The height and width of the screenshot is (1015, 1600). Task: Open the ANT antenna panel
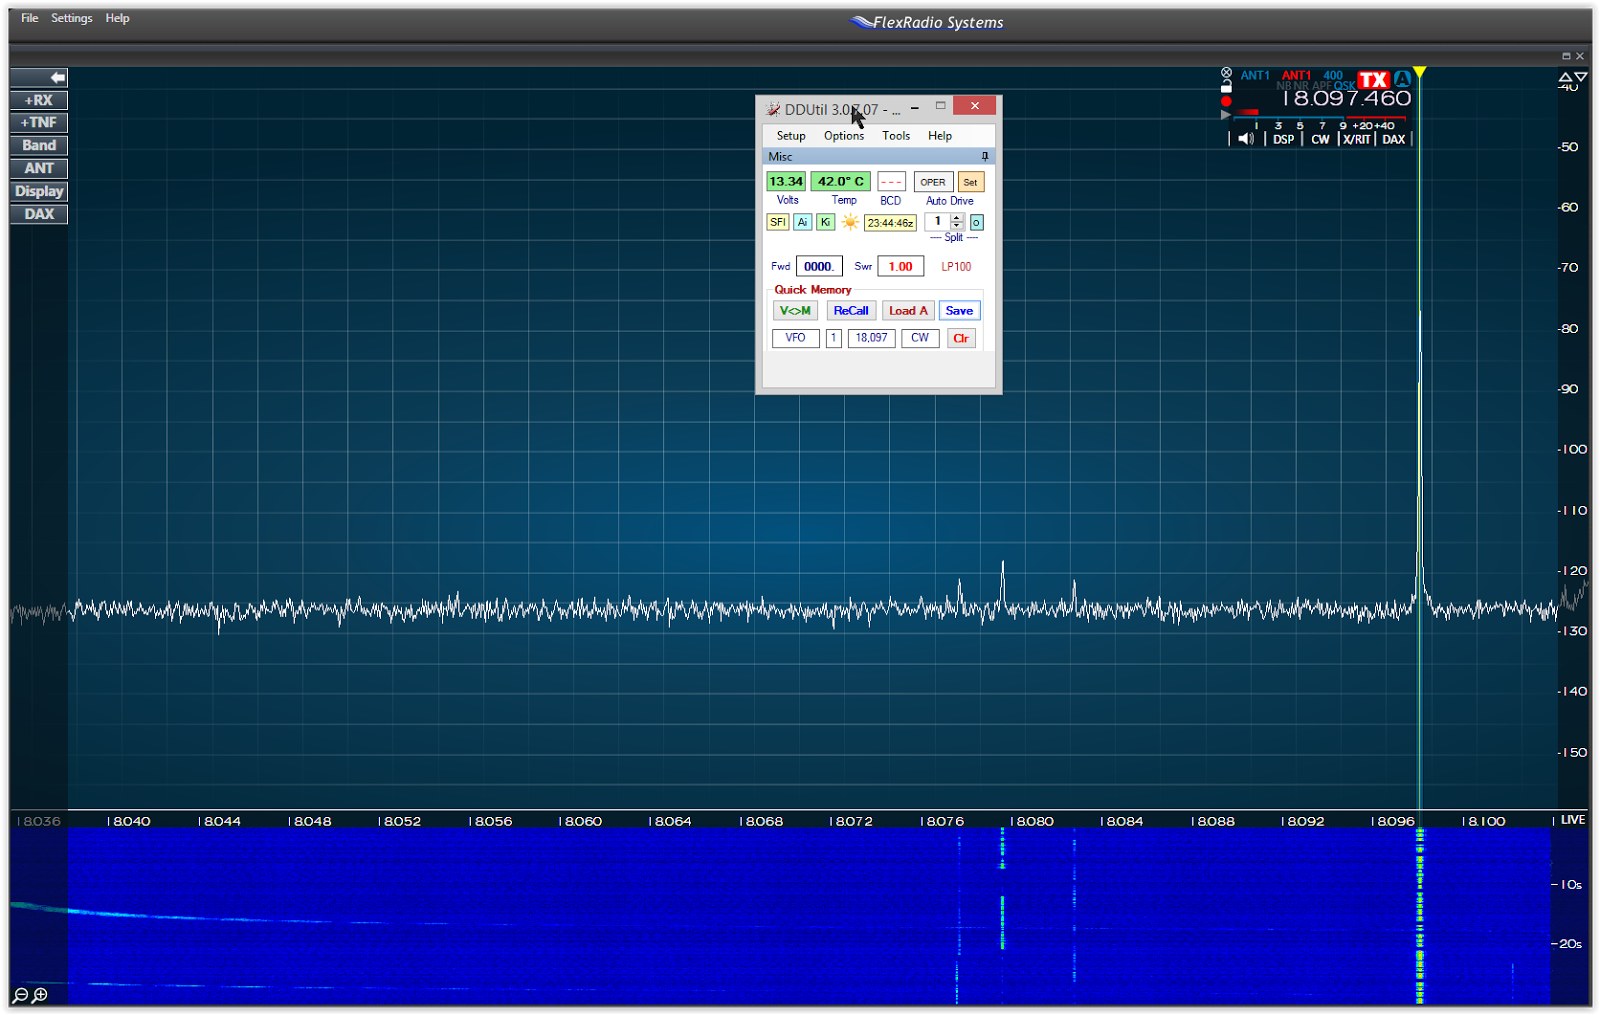pos(39,168)
